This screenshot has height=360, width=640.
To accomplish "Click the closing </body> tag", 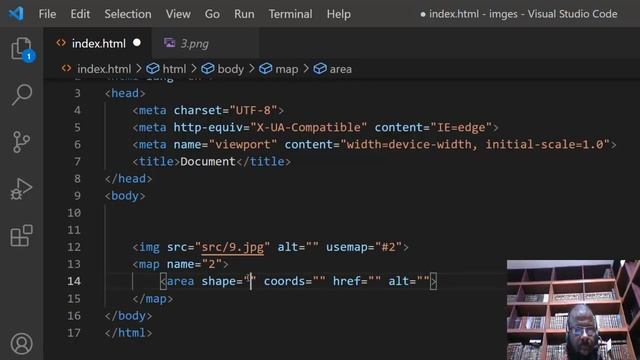I will [128, 316].
